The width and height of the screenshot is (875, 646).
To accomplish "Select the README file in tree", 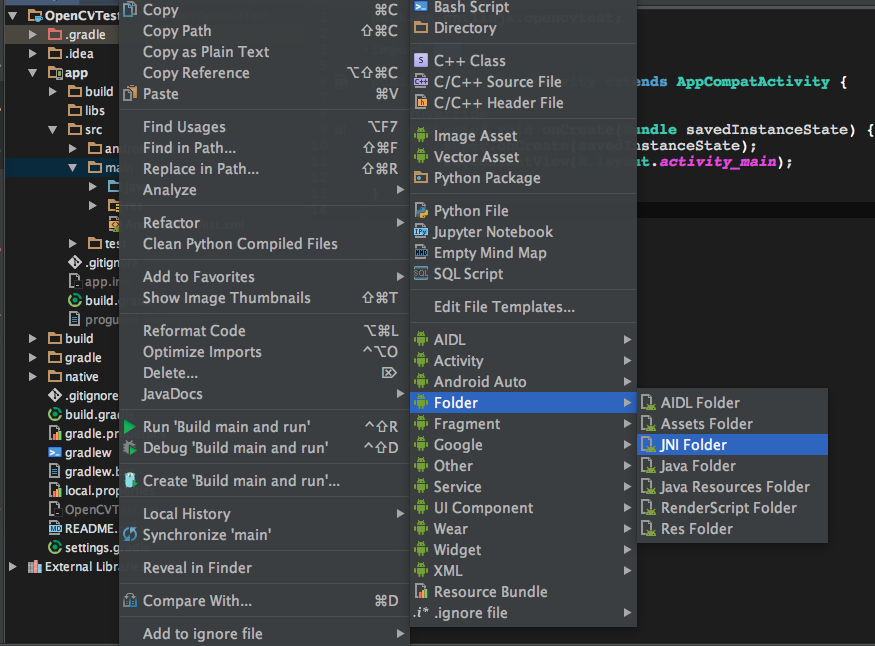I will point(83,528).
